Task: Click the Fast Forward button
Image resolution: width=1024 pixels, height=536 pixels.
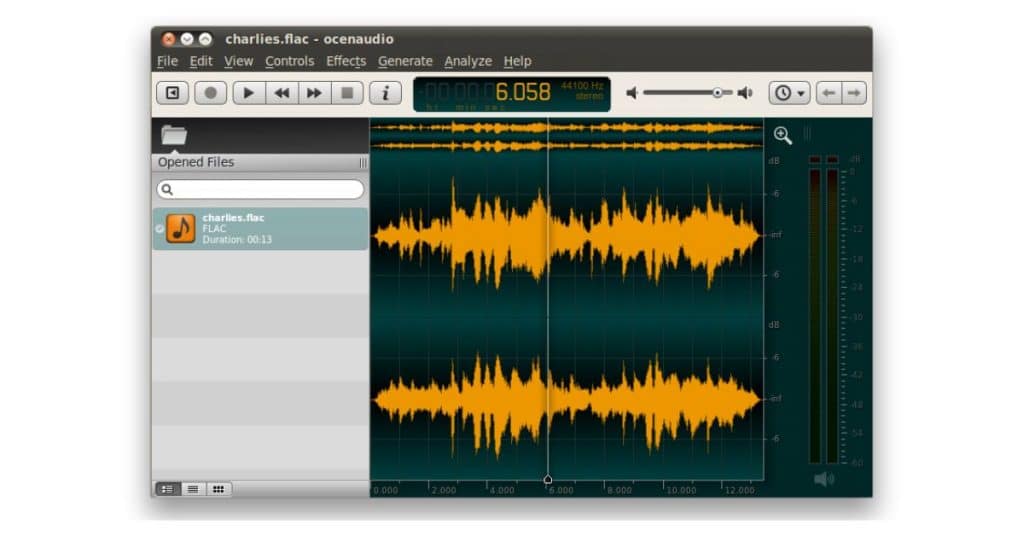Action: click(x=314, y=93)
